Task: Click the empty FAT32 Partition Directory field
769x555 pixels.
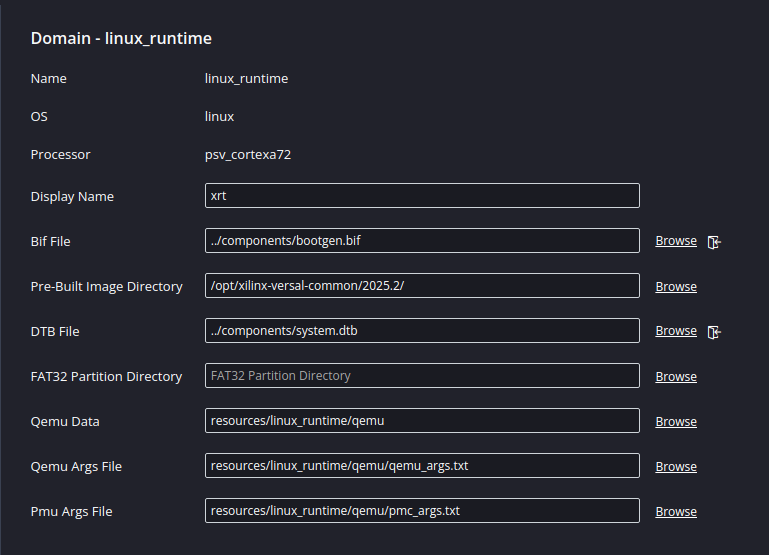Action: coord(421,376)
